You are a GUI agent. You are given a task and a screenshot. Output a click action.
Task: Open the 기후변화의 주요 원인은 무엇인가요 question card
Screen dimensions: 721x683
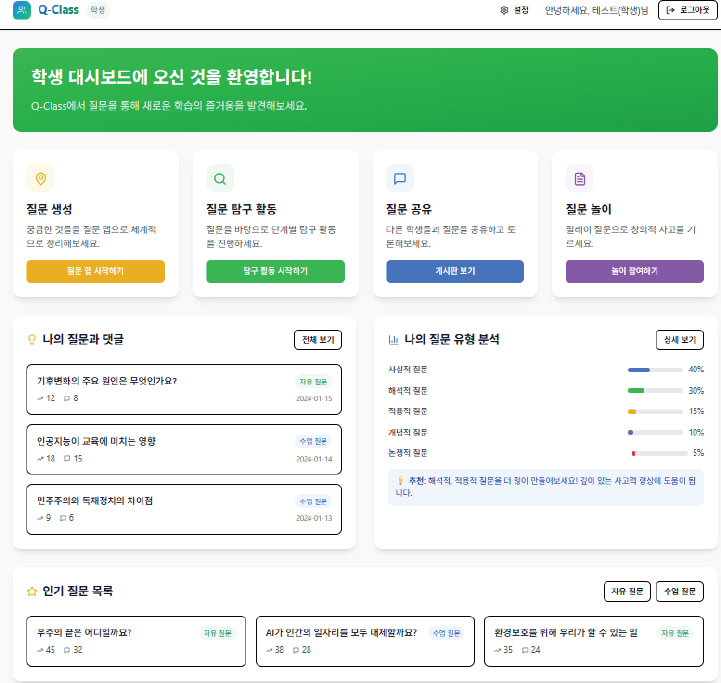tap(184, 389)
